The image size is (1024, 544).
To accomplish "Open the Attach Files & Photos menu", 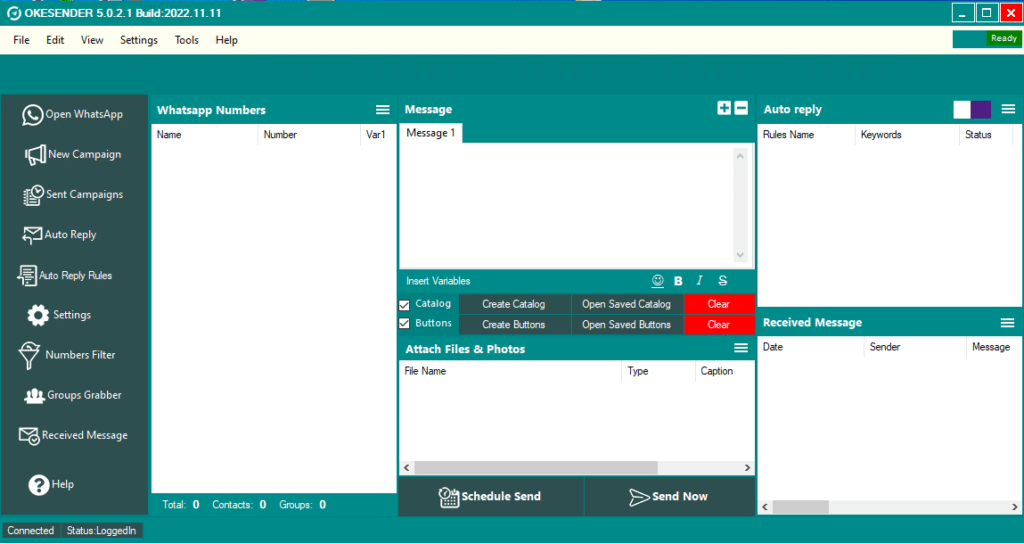I will pos(741,348).
